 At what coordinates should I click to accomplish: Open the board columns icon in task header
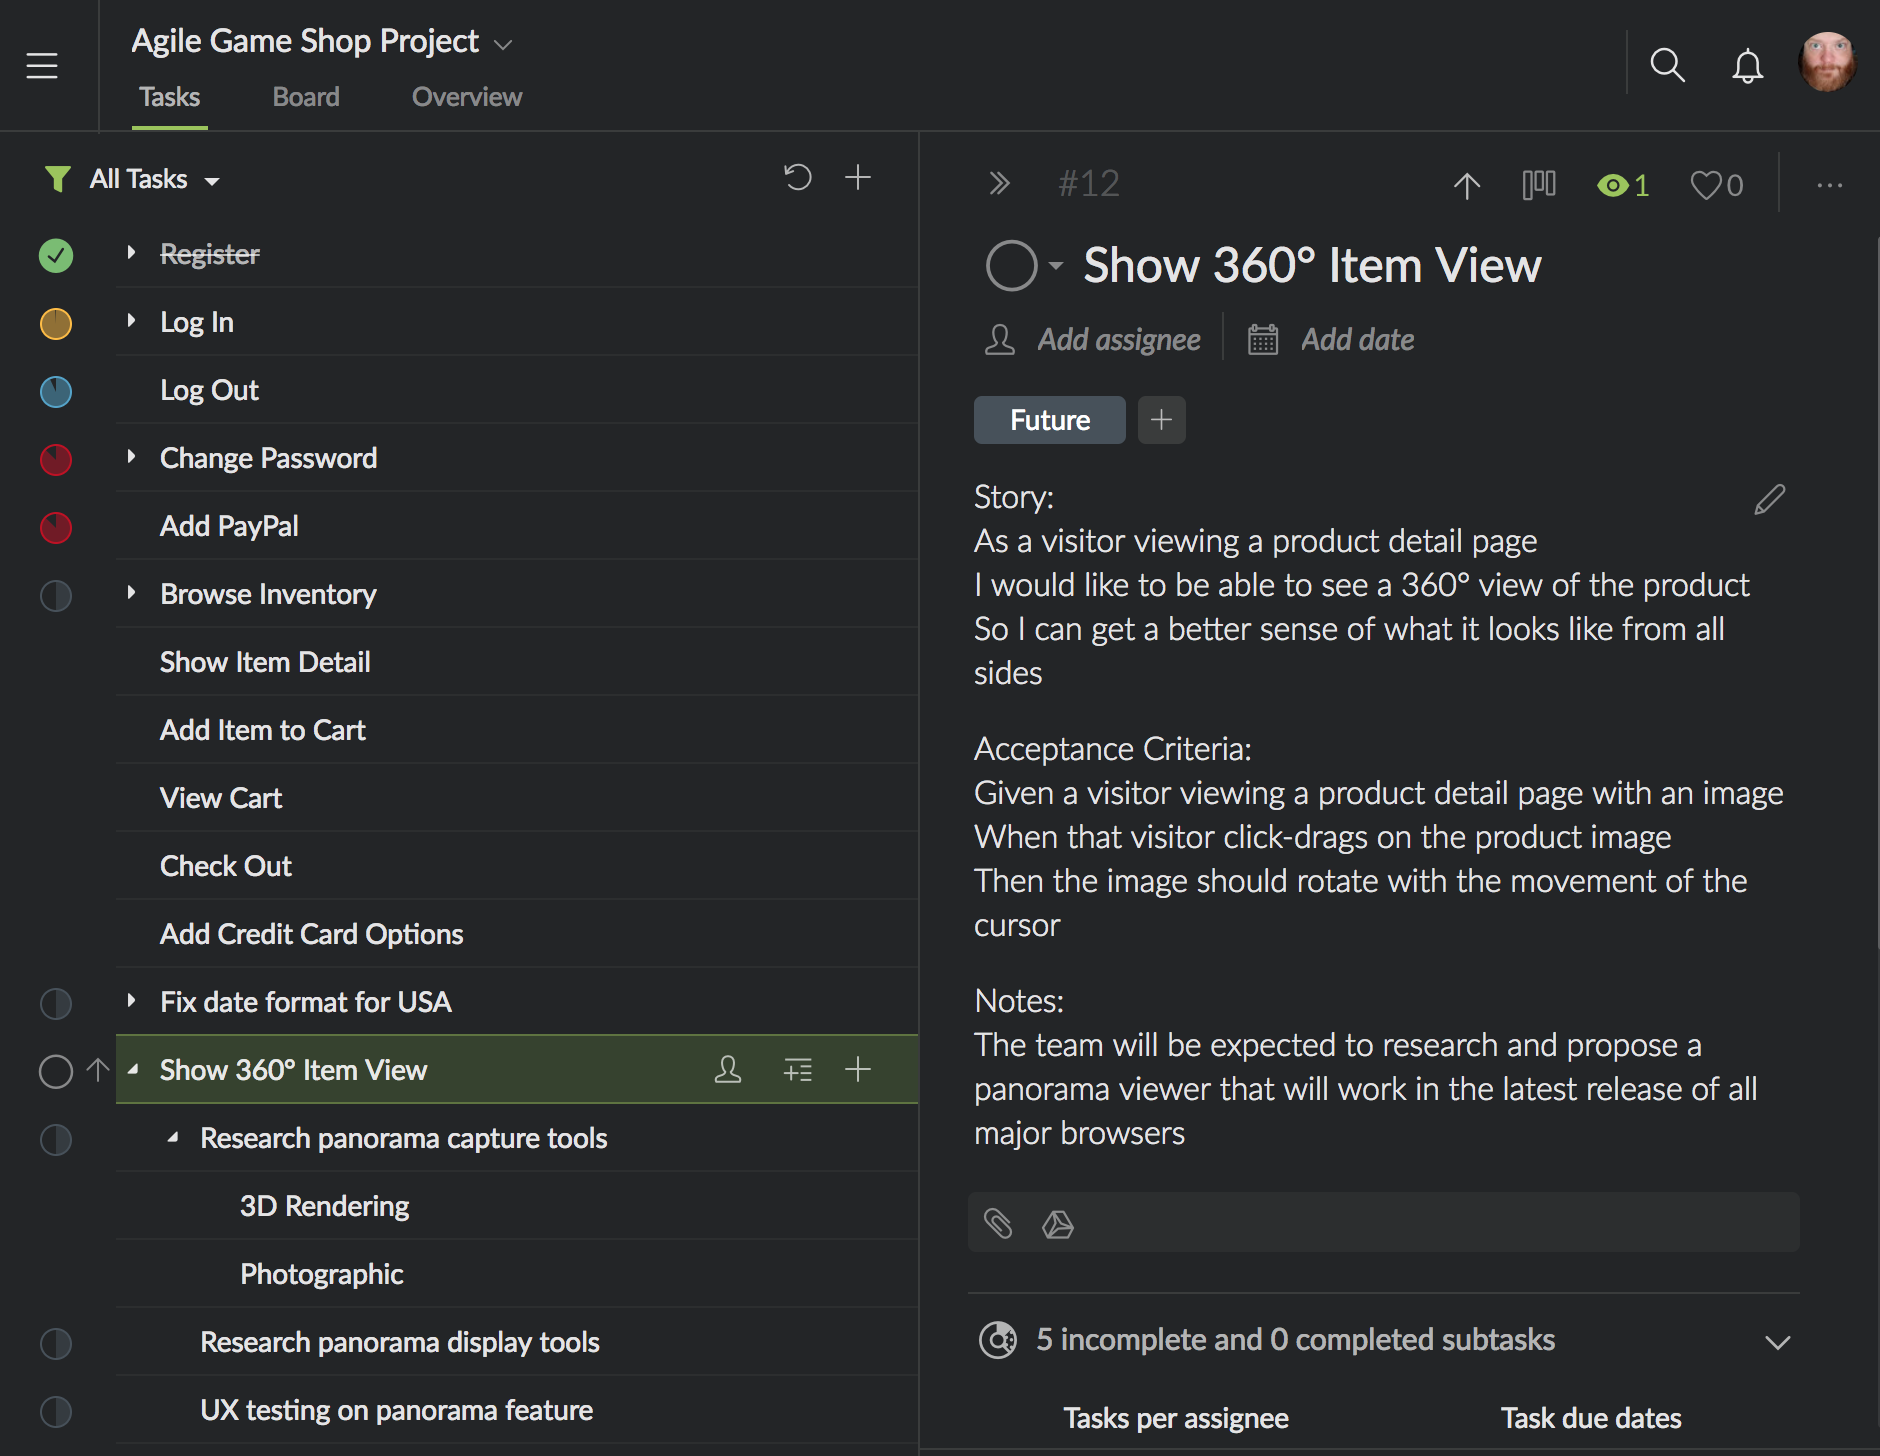(x=1538, y=184)
